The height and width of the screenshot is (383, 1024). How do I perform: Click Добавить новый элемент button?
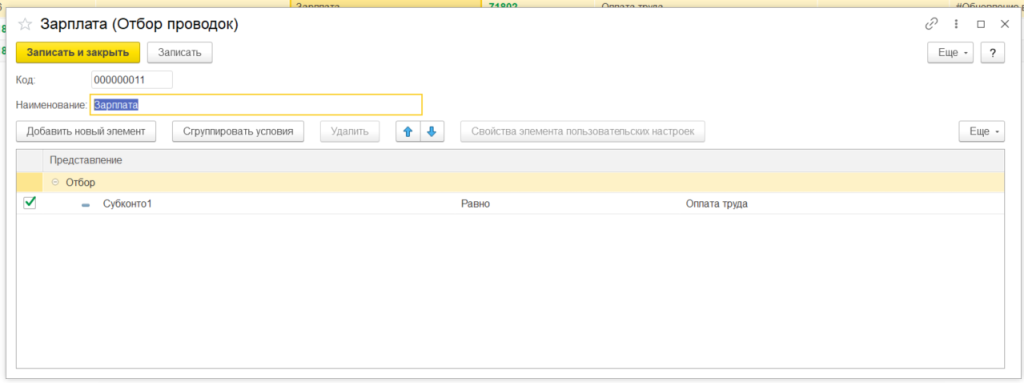86,131
